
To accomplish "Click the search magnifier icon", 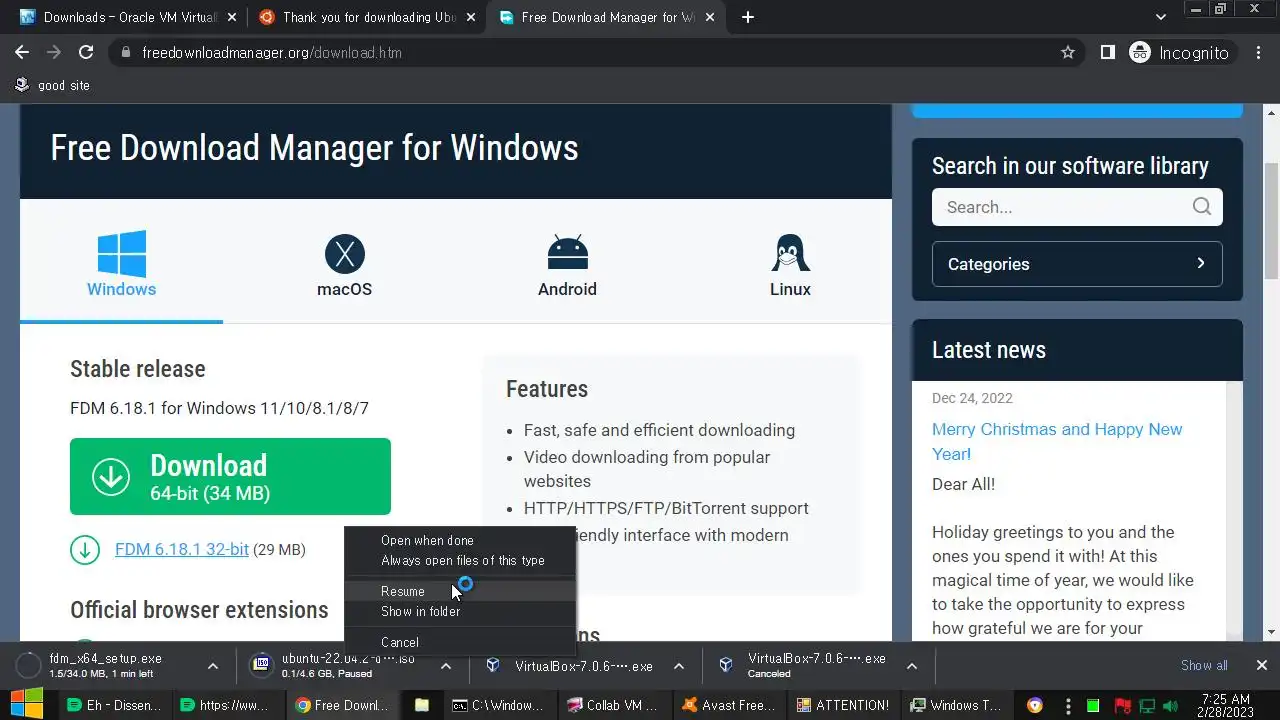I will point(1202,207).
